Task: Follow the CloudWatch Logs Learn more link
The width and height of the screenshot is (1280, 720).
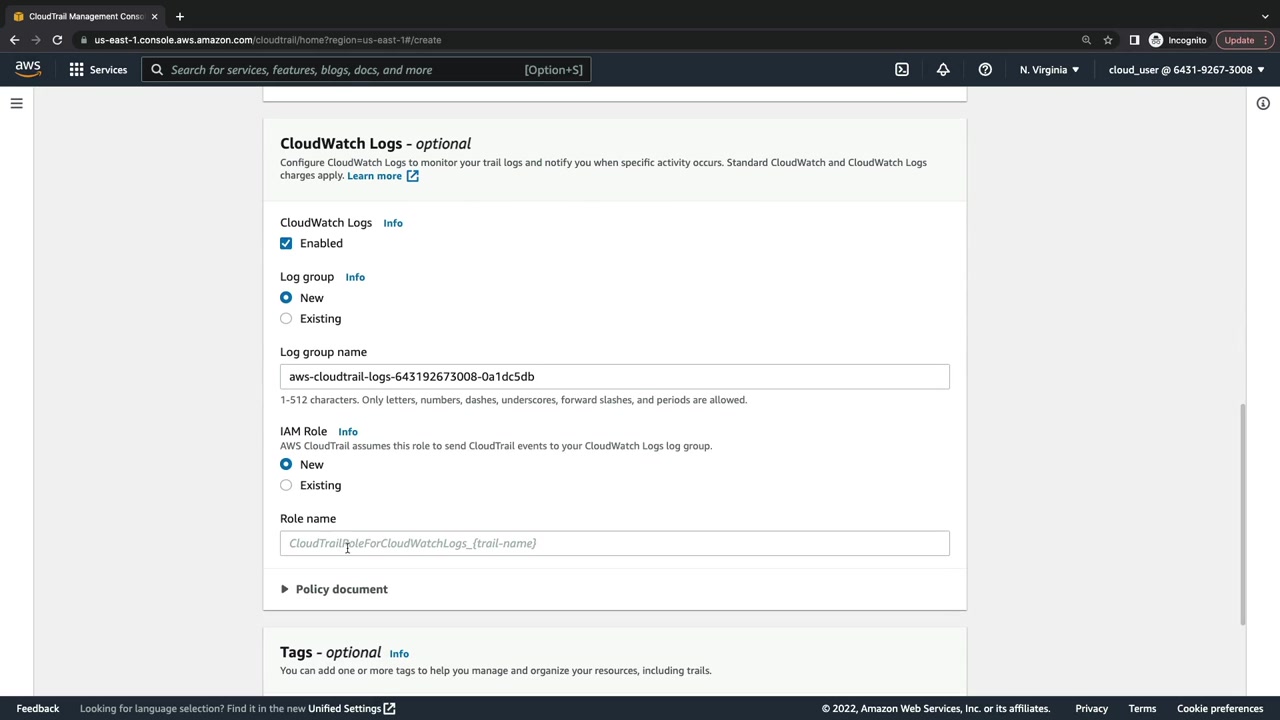Action: pyautogui.click(x=375, y=176)
